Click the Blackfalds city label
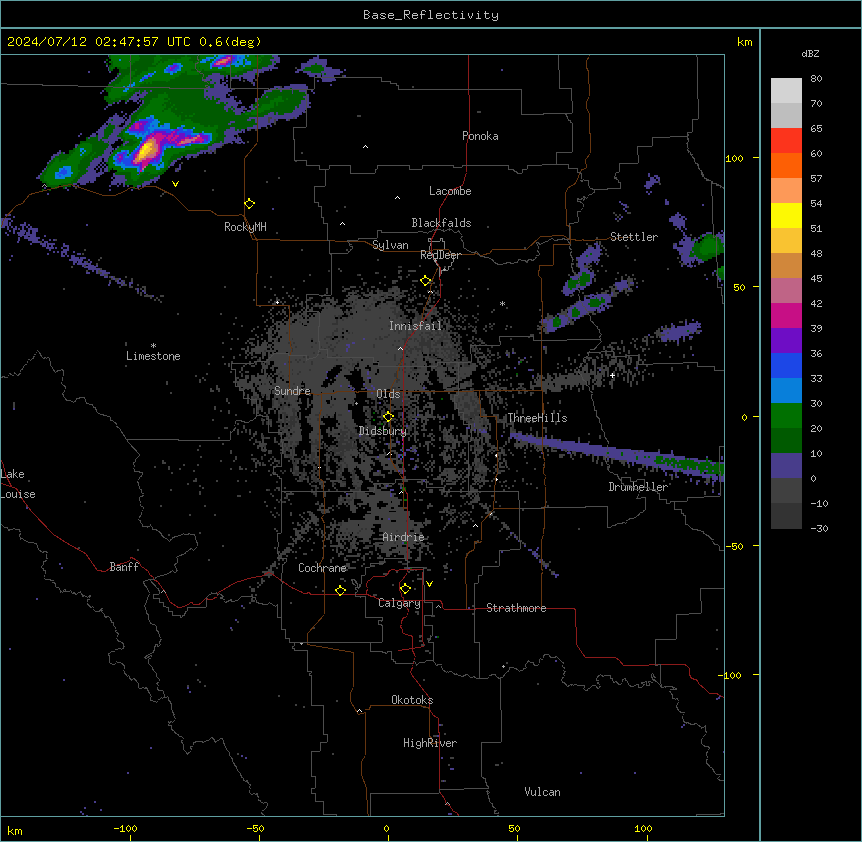 [441, 223]
